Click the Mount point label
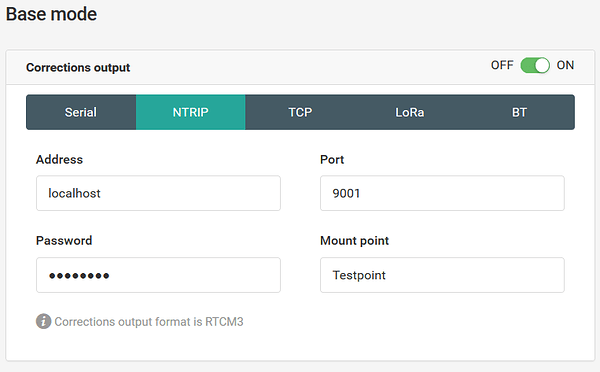 click(x=354, y=241)
